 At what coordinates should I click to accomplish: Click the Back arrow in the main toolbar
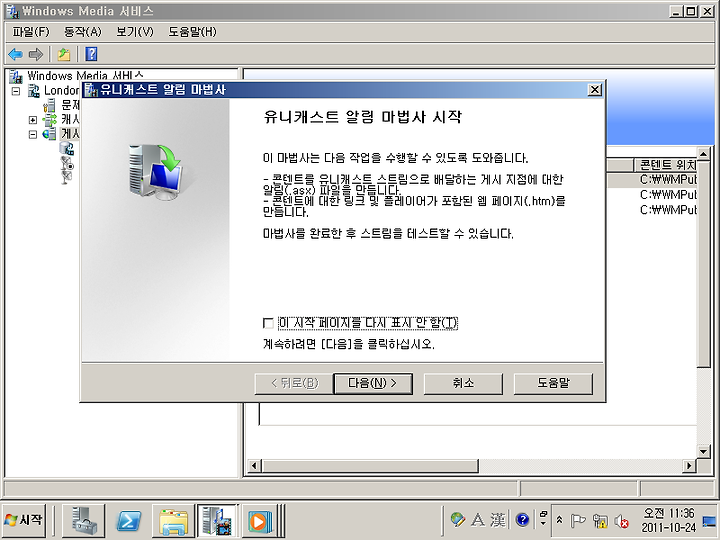point(15,54)
